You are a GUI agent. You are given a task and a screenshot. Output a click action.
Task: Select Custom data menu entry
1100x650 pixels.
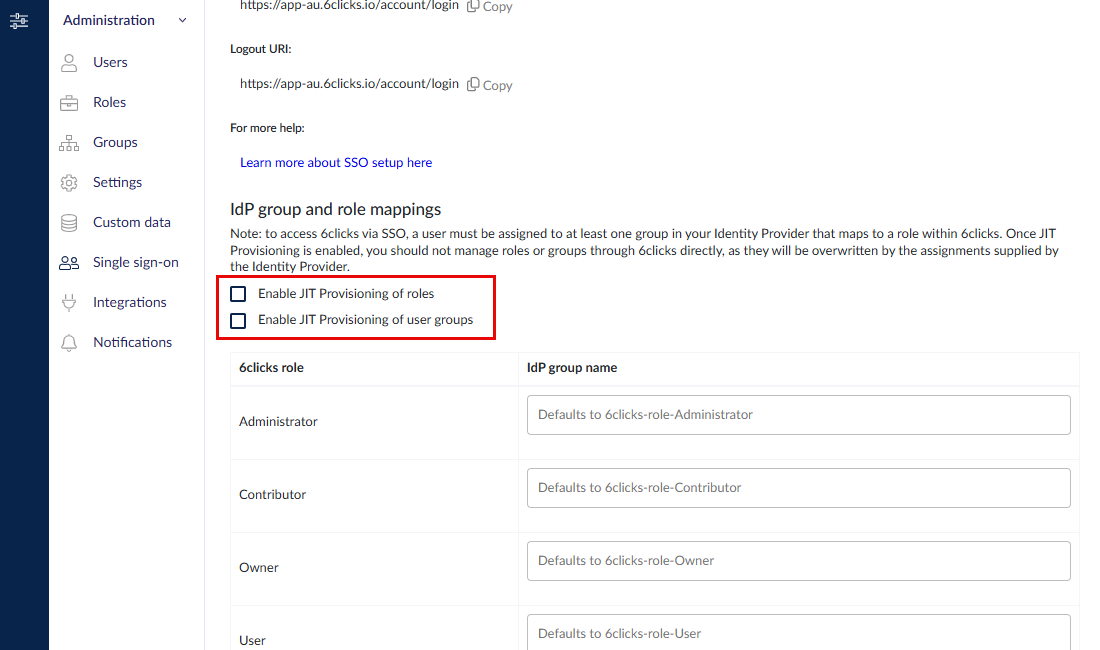pos(132,222)
